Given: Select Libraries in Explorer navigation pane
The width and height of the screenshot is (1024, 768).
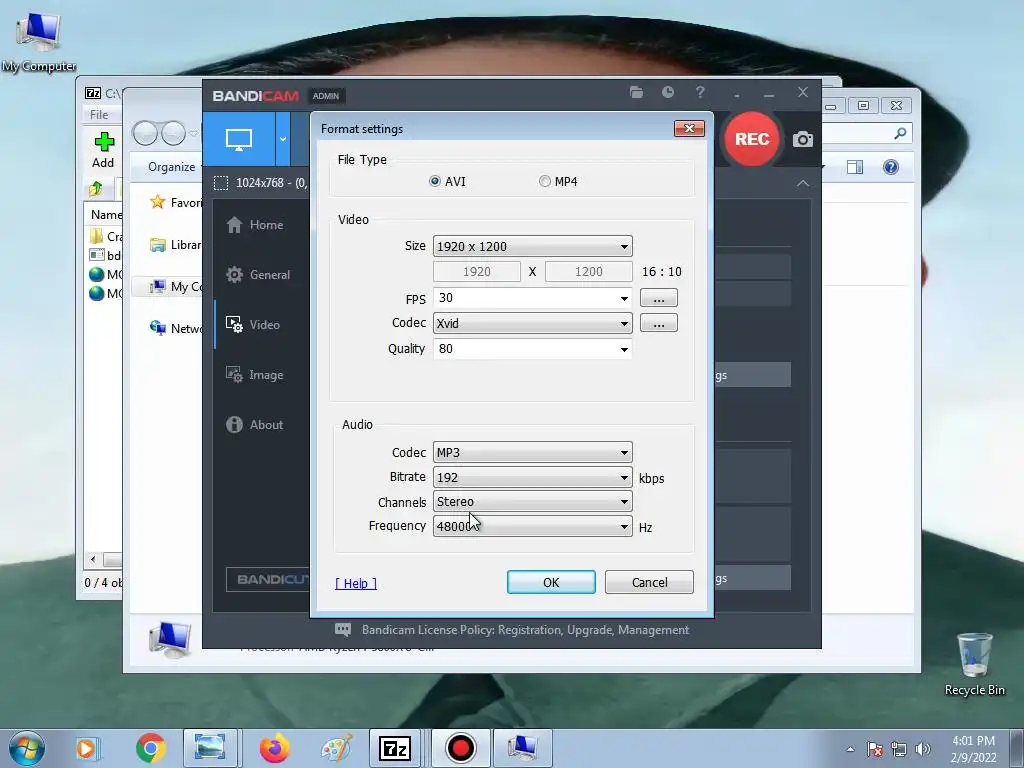Looking at the screenshot, I should [175, 245].
